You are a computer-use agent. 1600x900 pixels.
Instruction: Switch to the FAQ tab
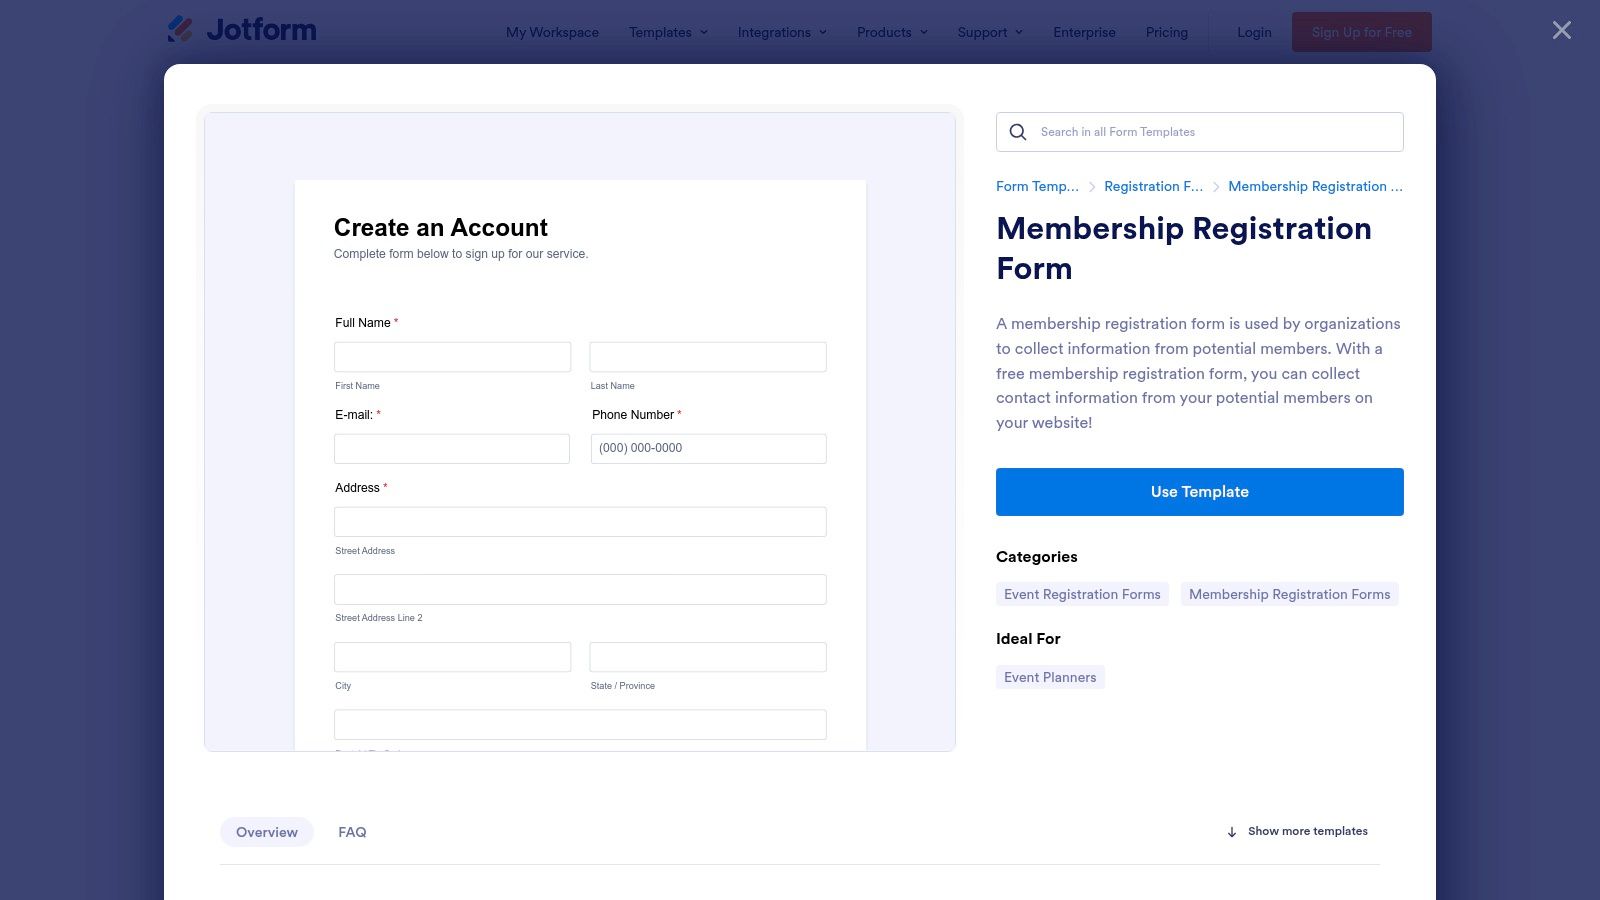[x=352, y=831]
